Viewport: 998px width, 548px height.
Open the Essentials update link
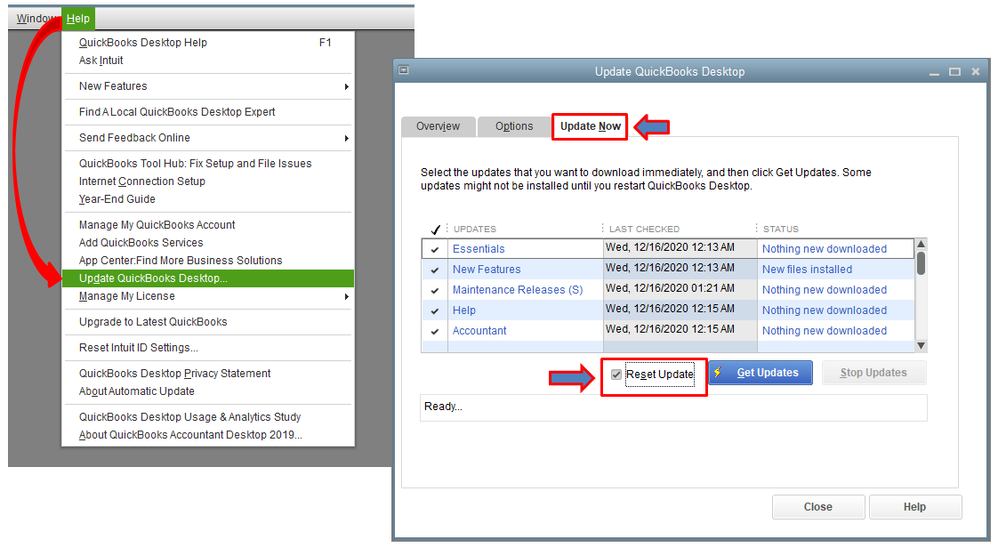tap(479, 249)
